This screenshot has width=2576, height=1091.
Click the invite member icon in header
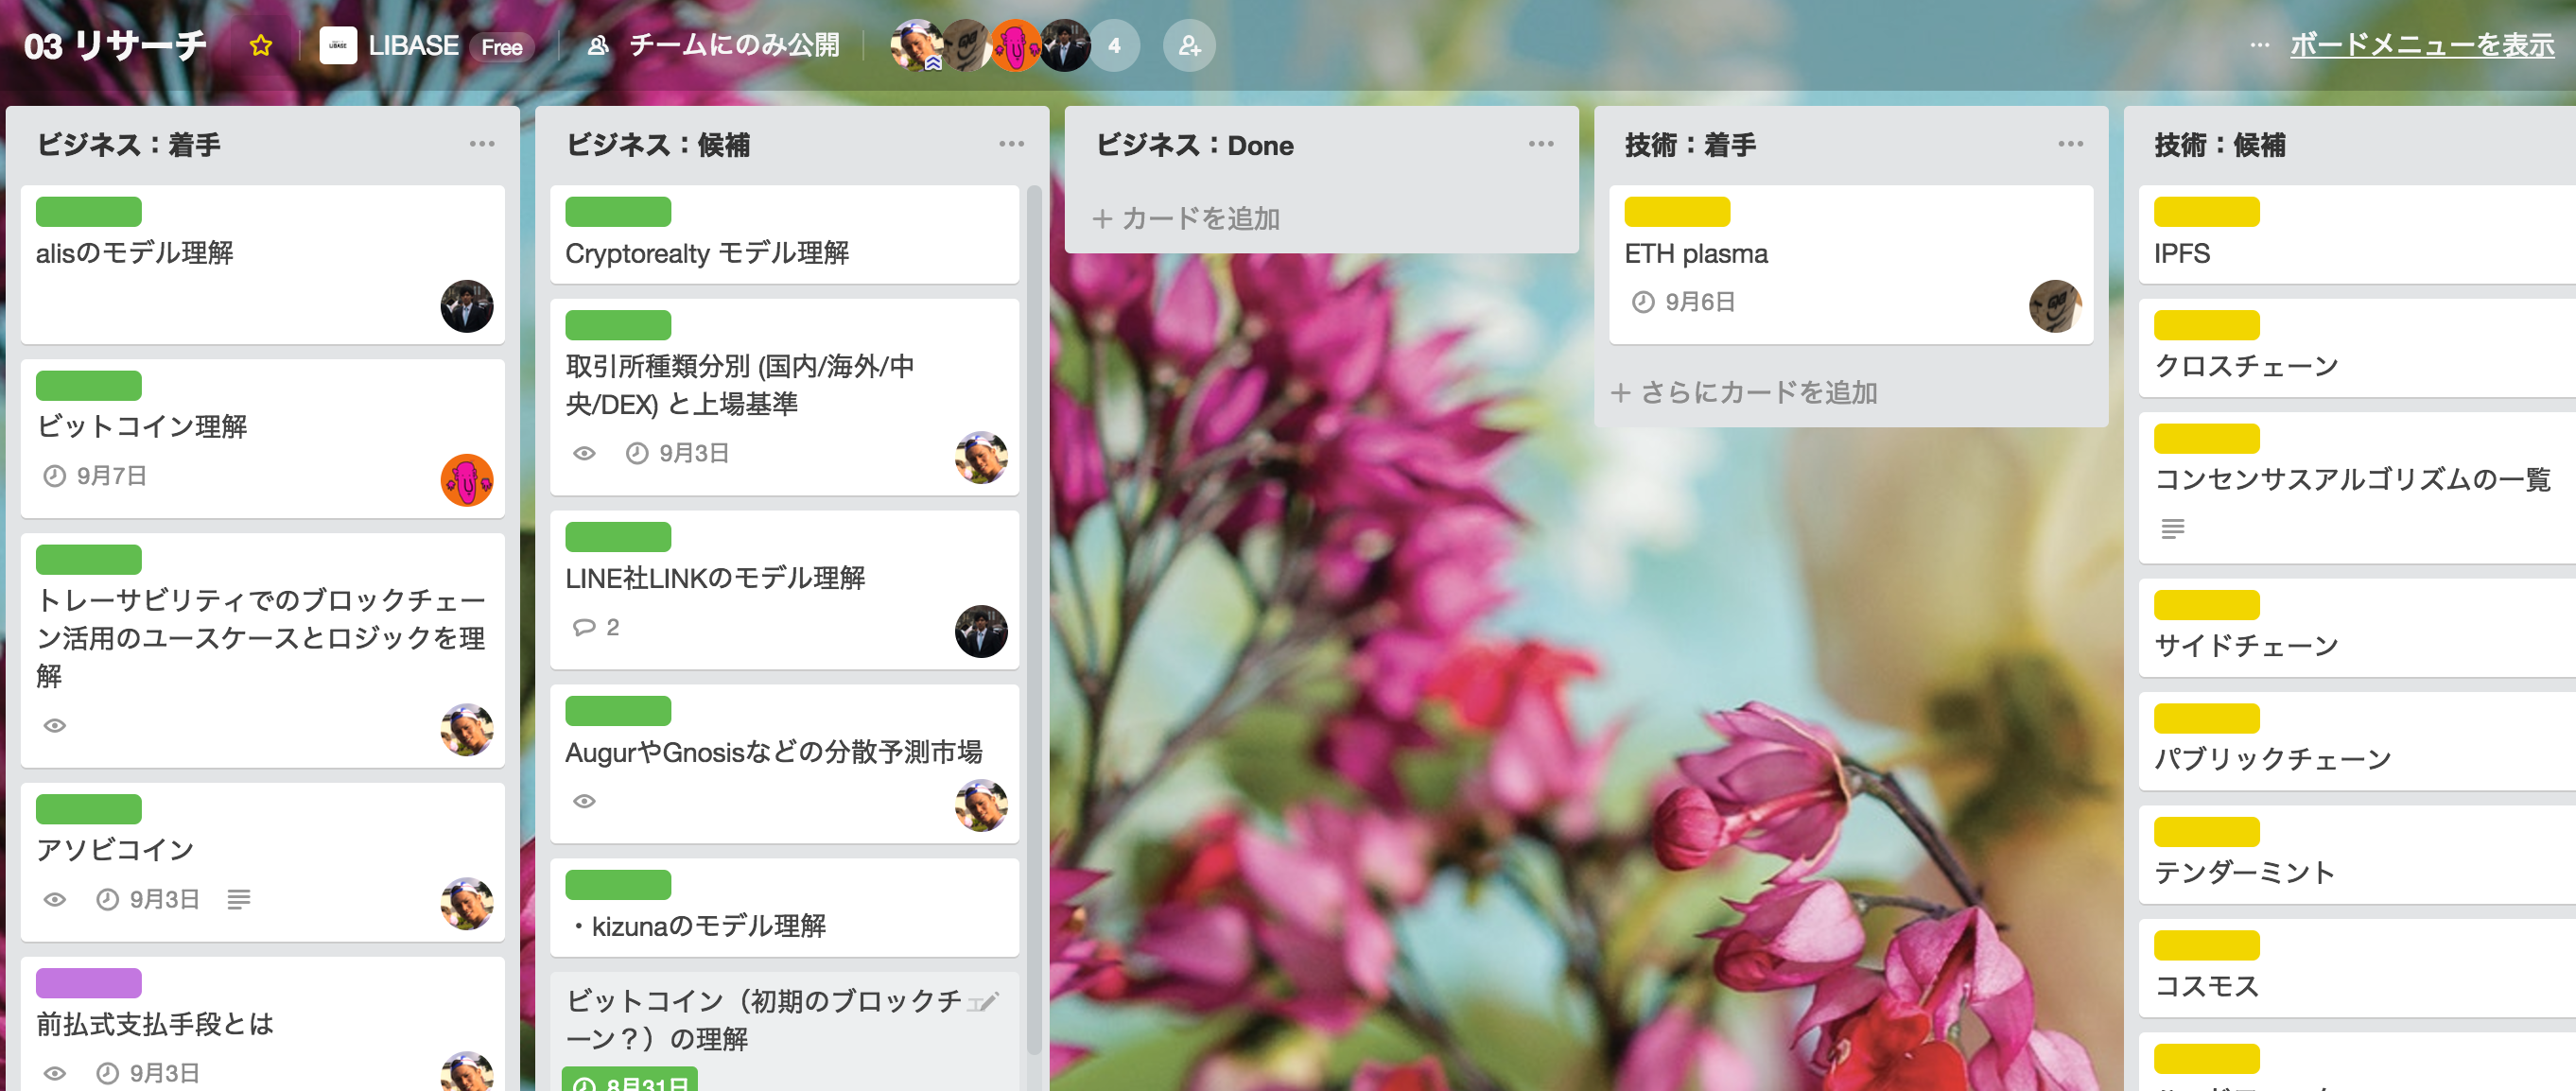pos(1189,45)
